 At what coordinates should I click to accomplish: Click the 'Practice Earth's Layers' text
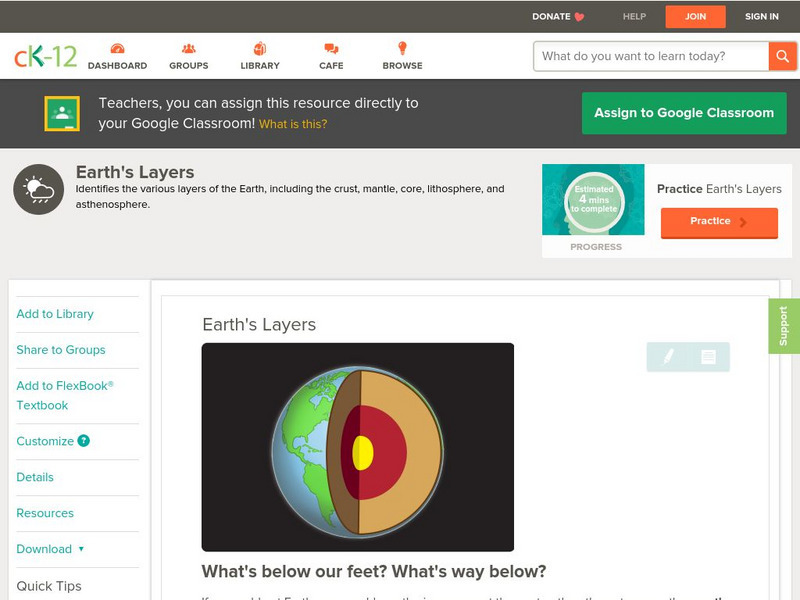click(x=719, y=189)
